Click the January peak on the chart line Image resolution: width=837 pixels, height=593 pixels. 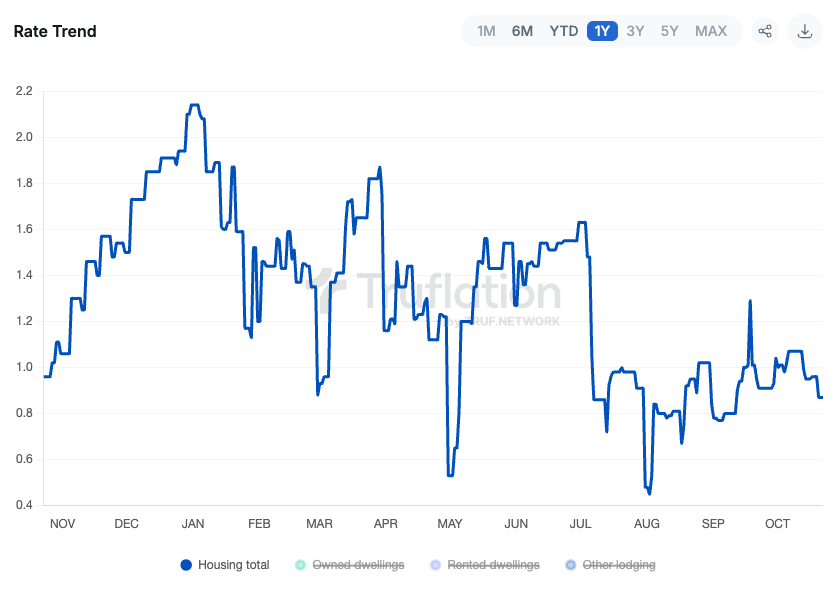tap(193, 103)
